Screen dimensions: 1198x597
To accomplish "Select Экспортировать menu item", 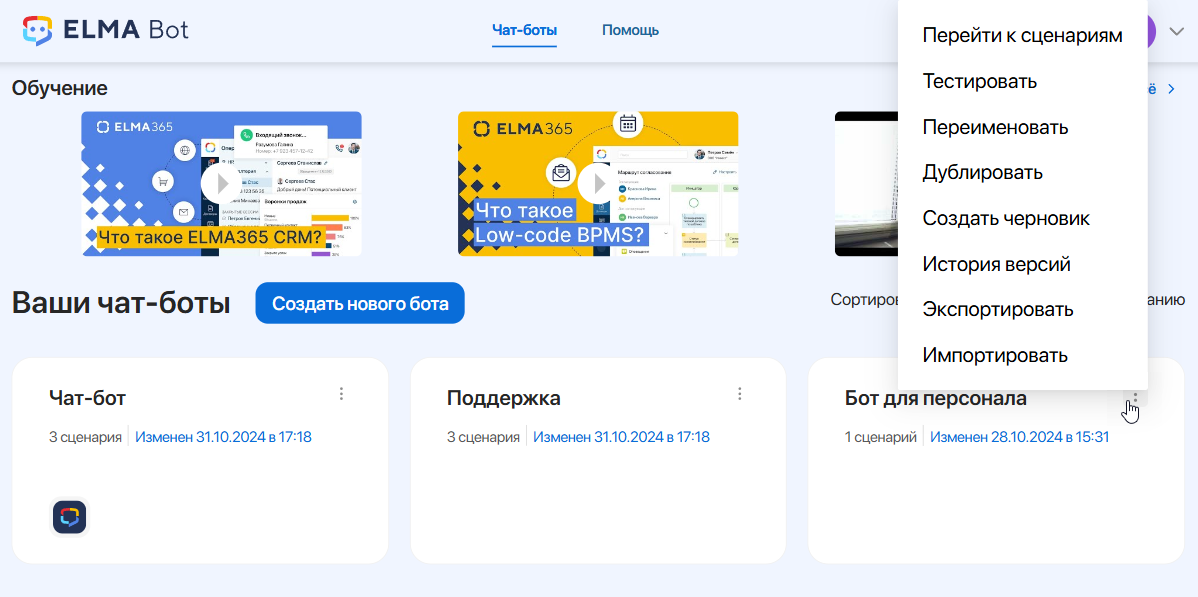I will [x=997, y=310].
